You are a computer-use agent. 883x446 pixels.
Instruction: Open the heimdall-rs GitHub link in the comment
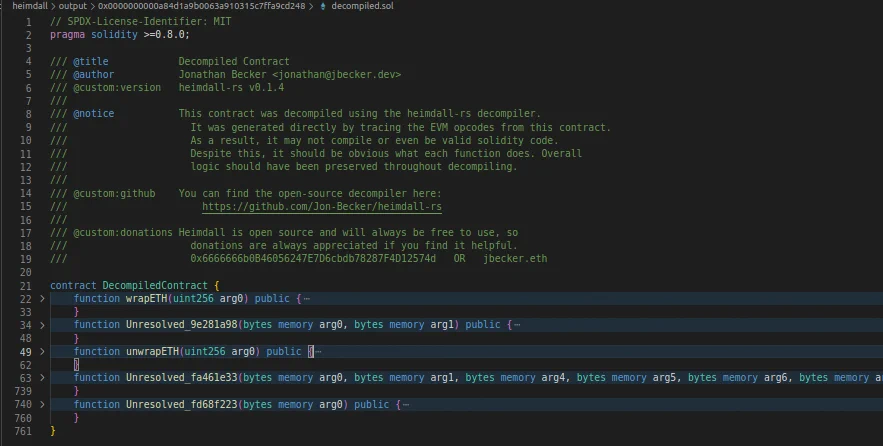[x=322, y=206]
